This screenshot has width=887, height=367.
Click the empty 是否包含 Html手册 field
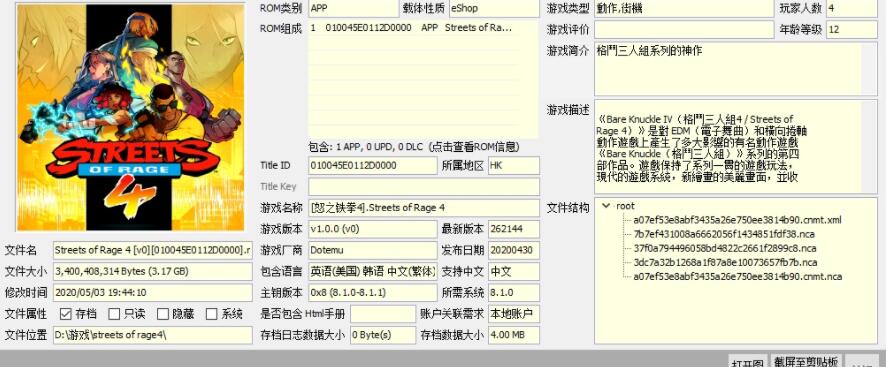coord(383,314)
